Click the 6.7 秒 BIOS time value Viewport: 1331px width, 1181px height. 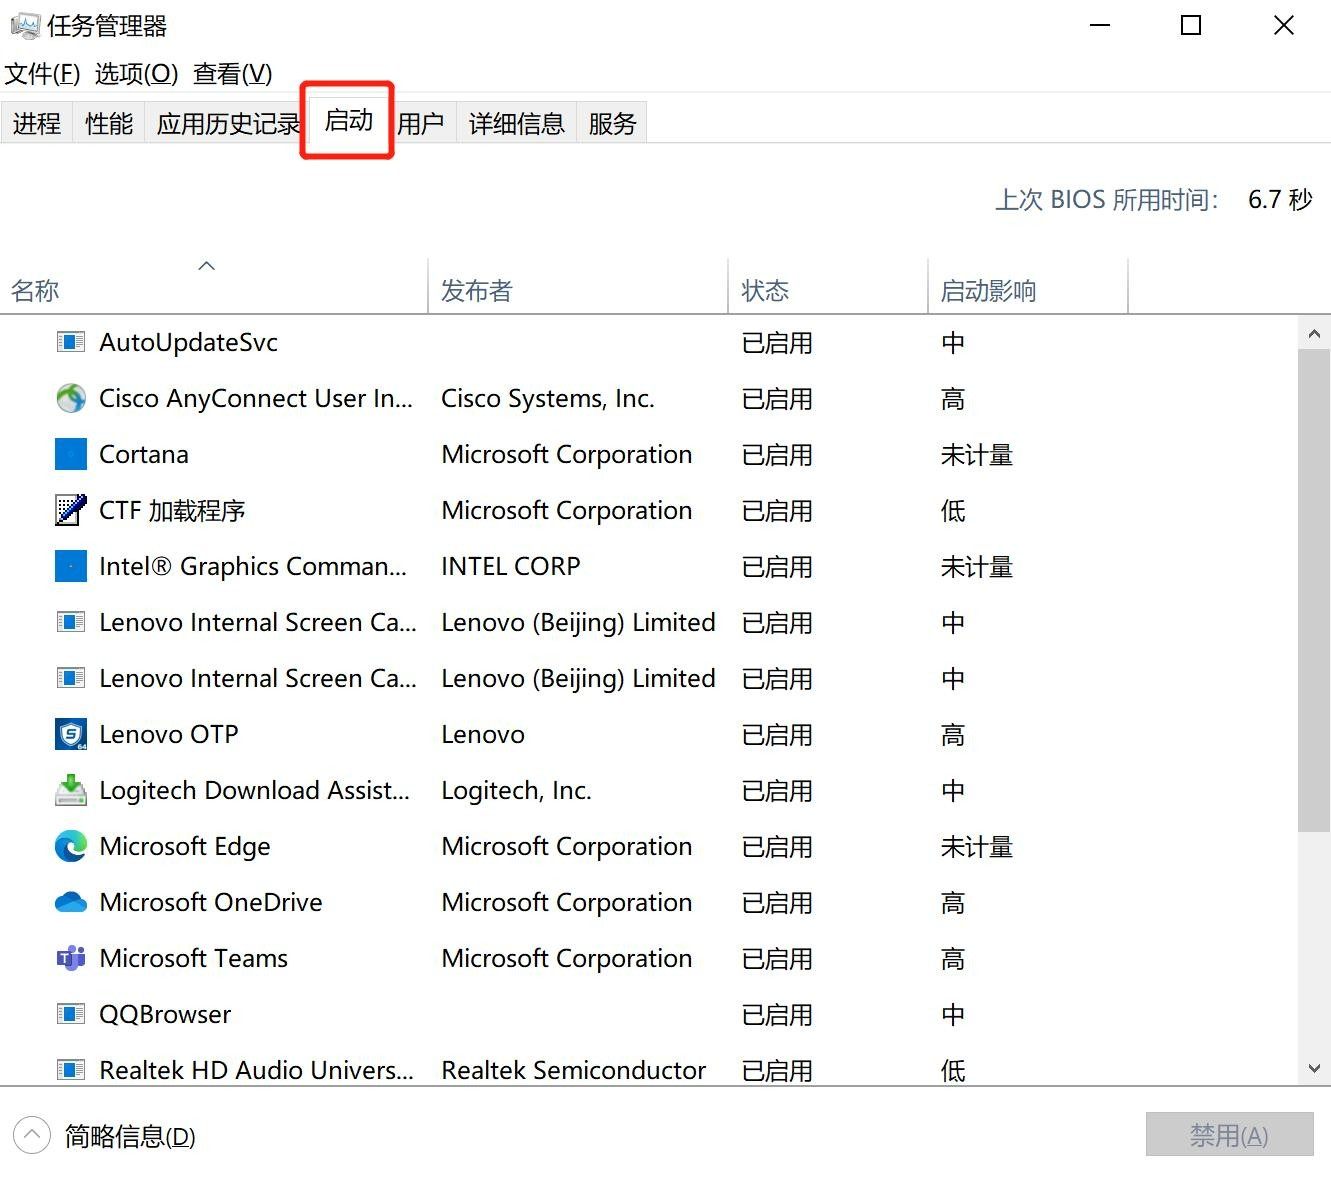click(x=1280, y=199)
